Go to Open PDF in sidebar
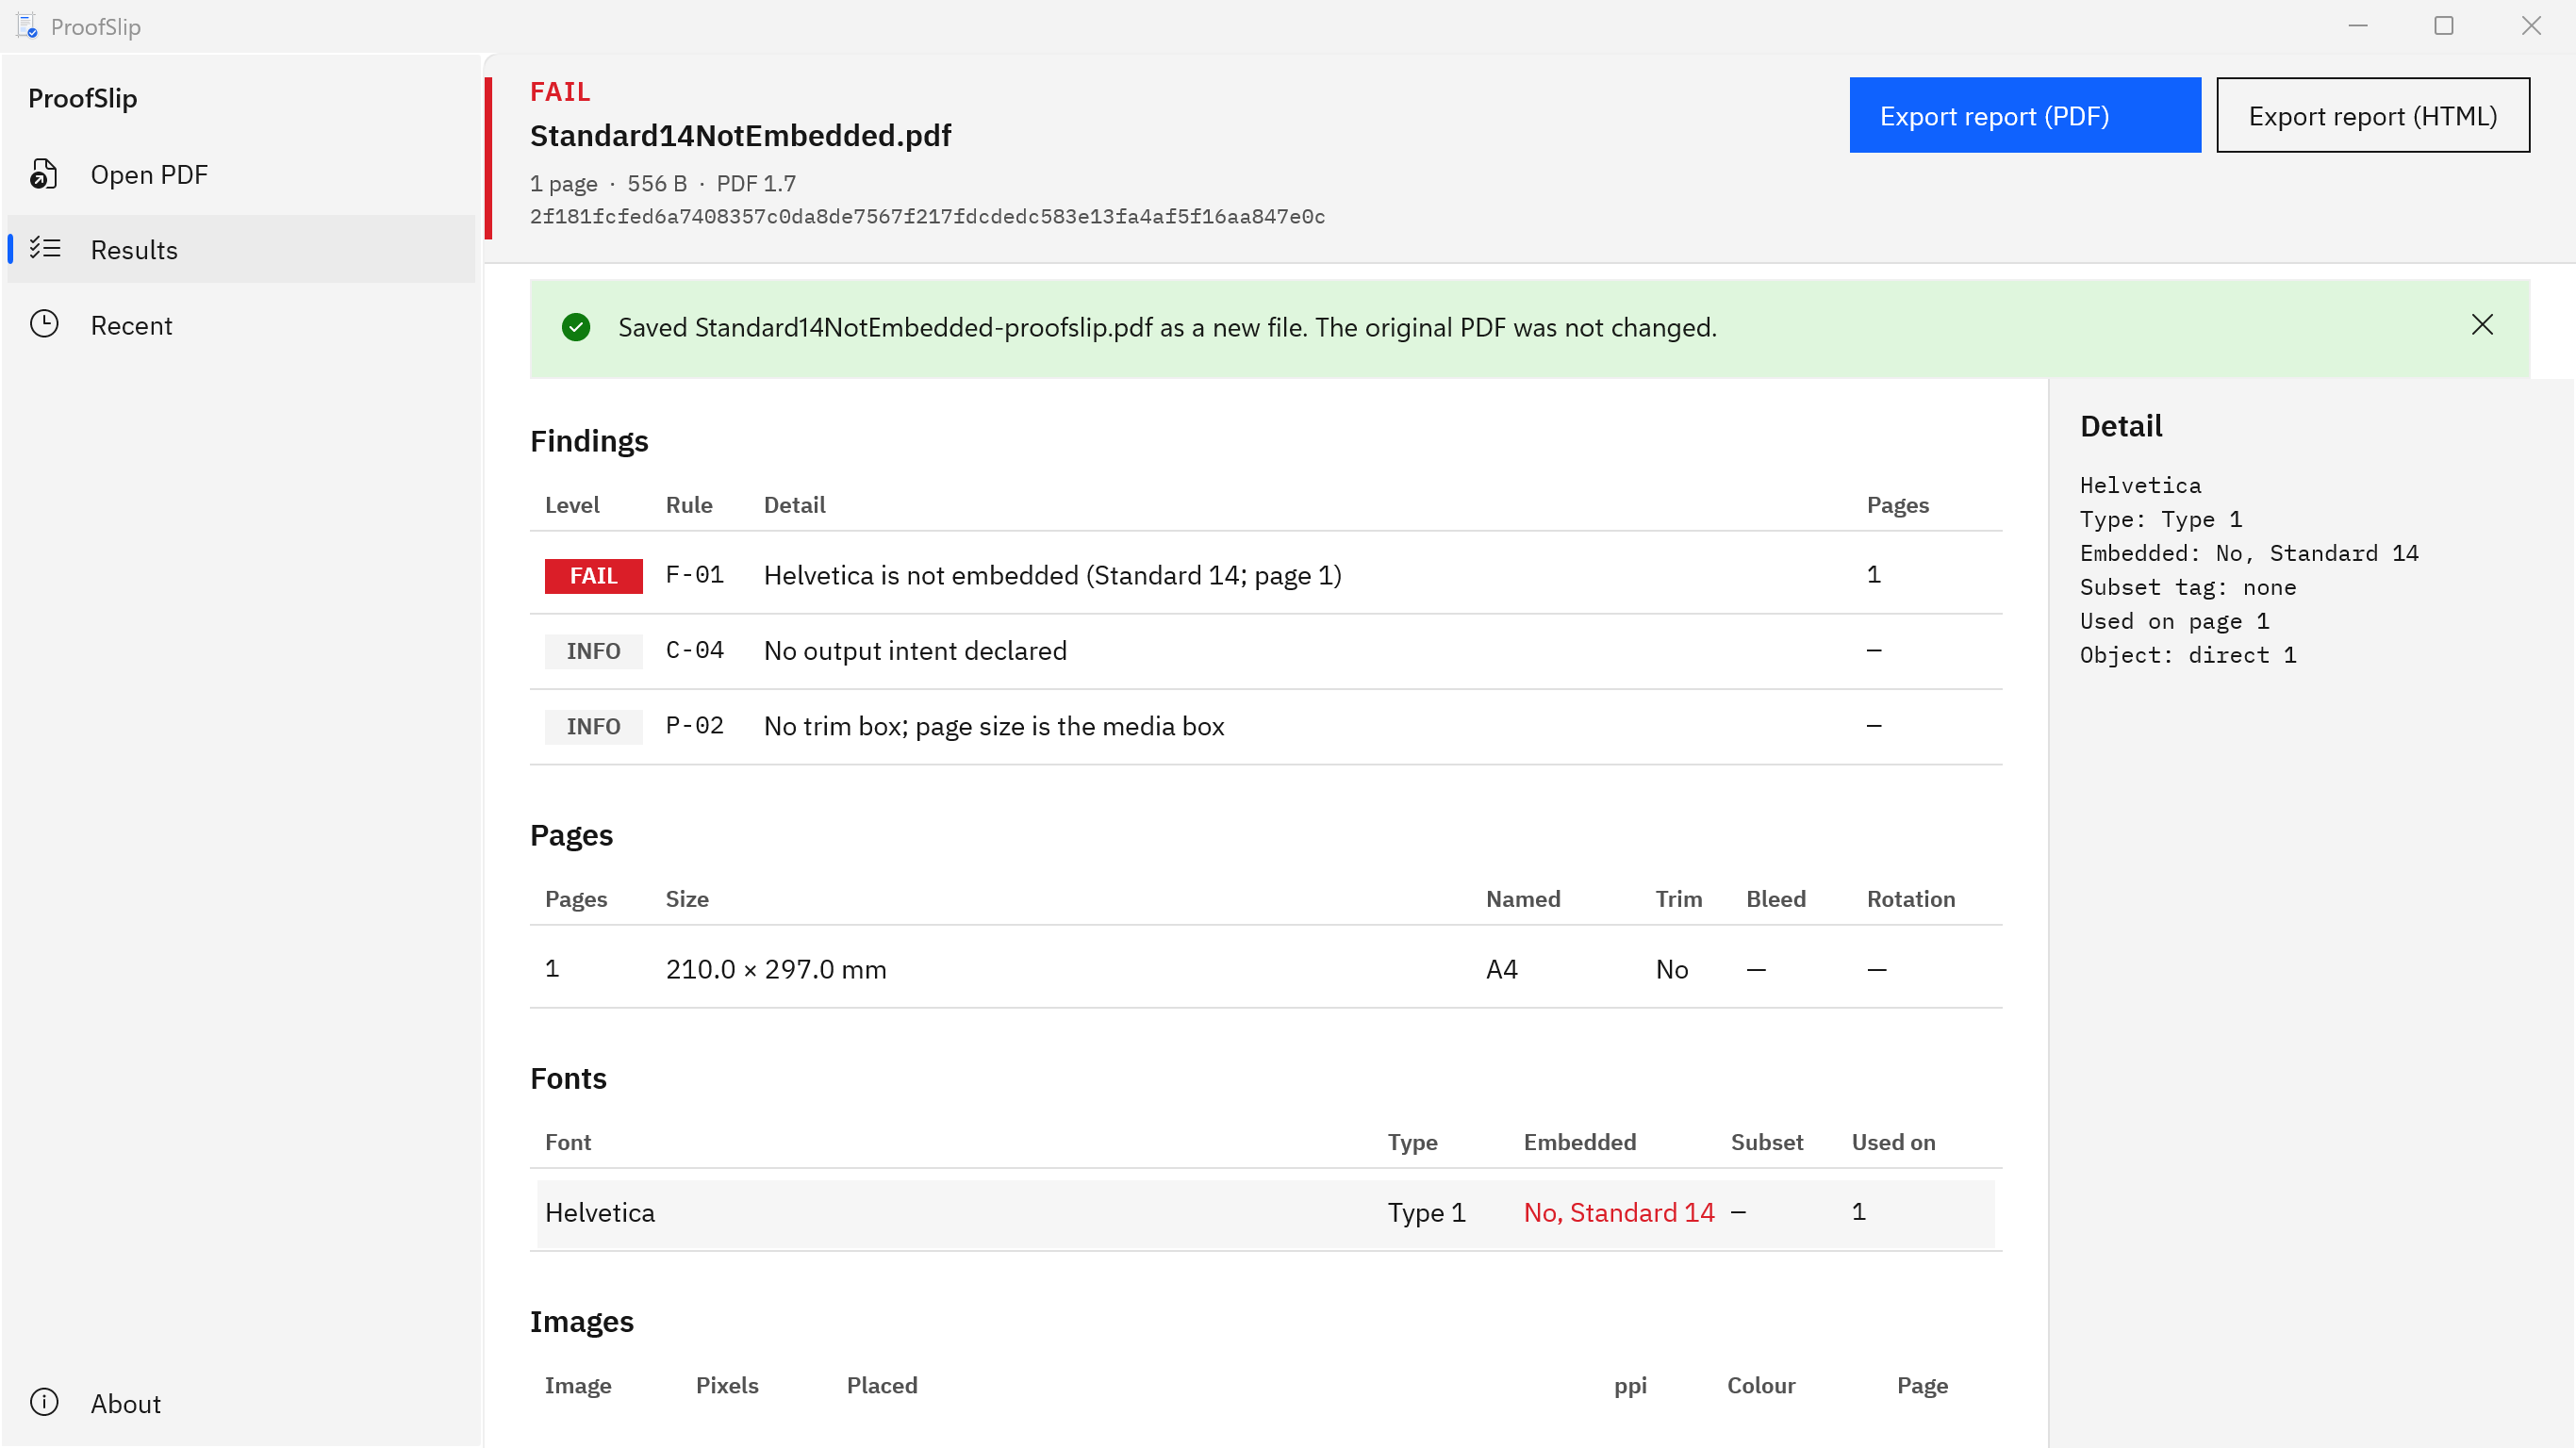 click(241, 174)
